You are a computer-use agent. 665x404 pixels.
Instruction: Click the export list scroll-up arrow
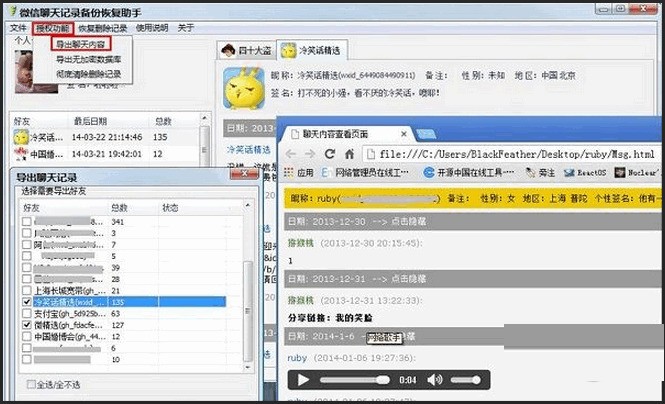[x=248, y=206]
